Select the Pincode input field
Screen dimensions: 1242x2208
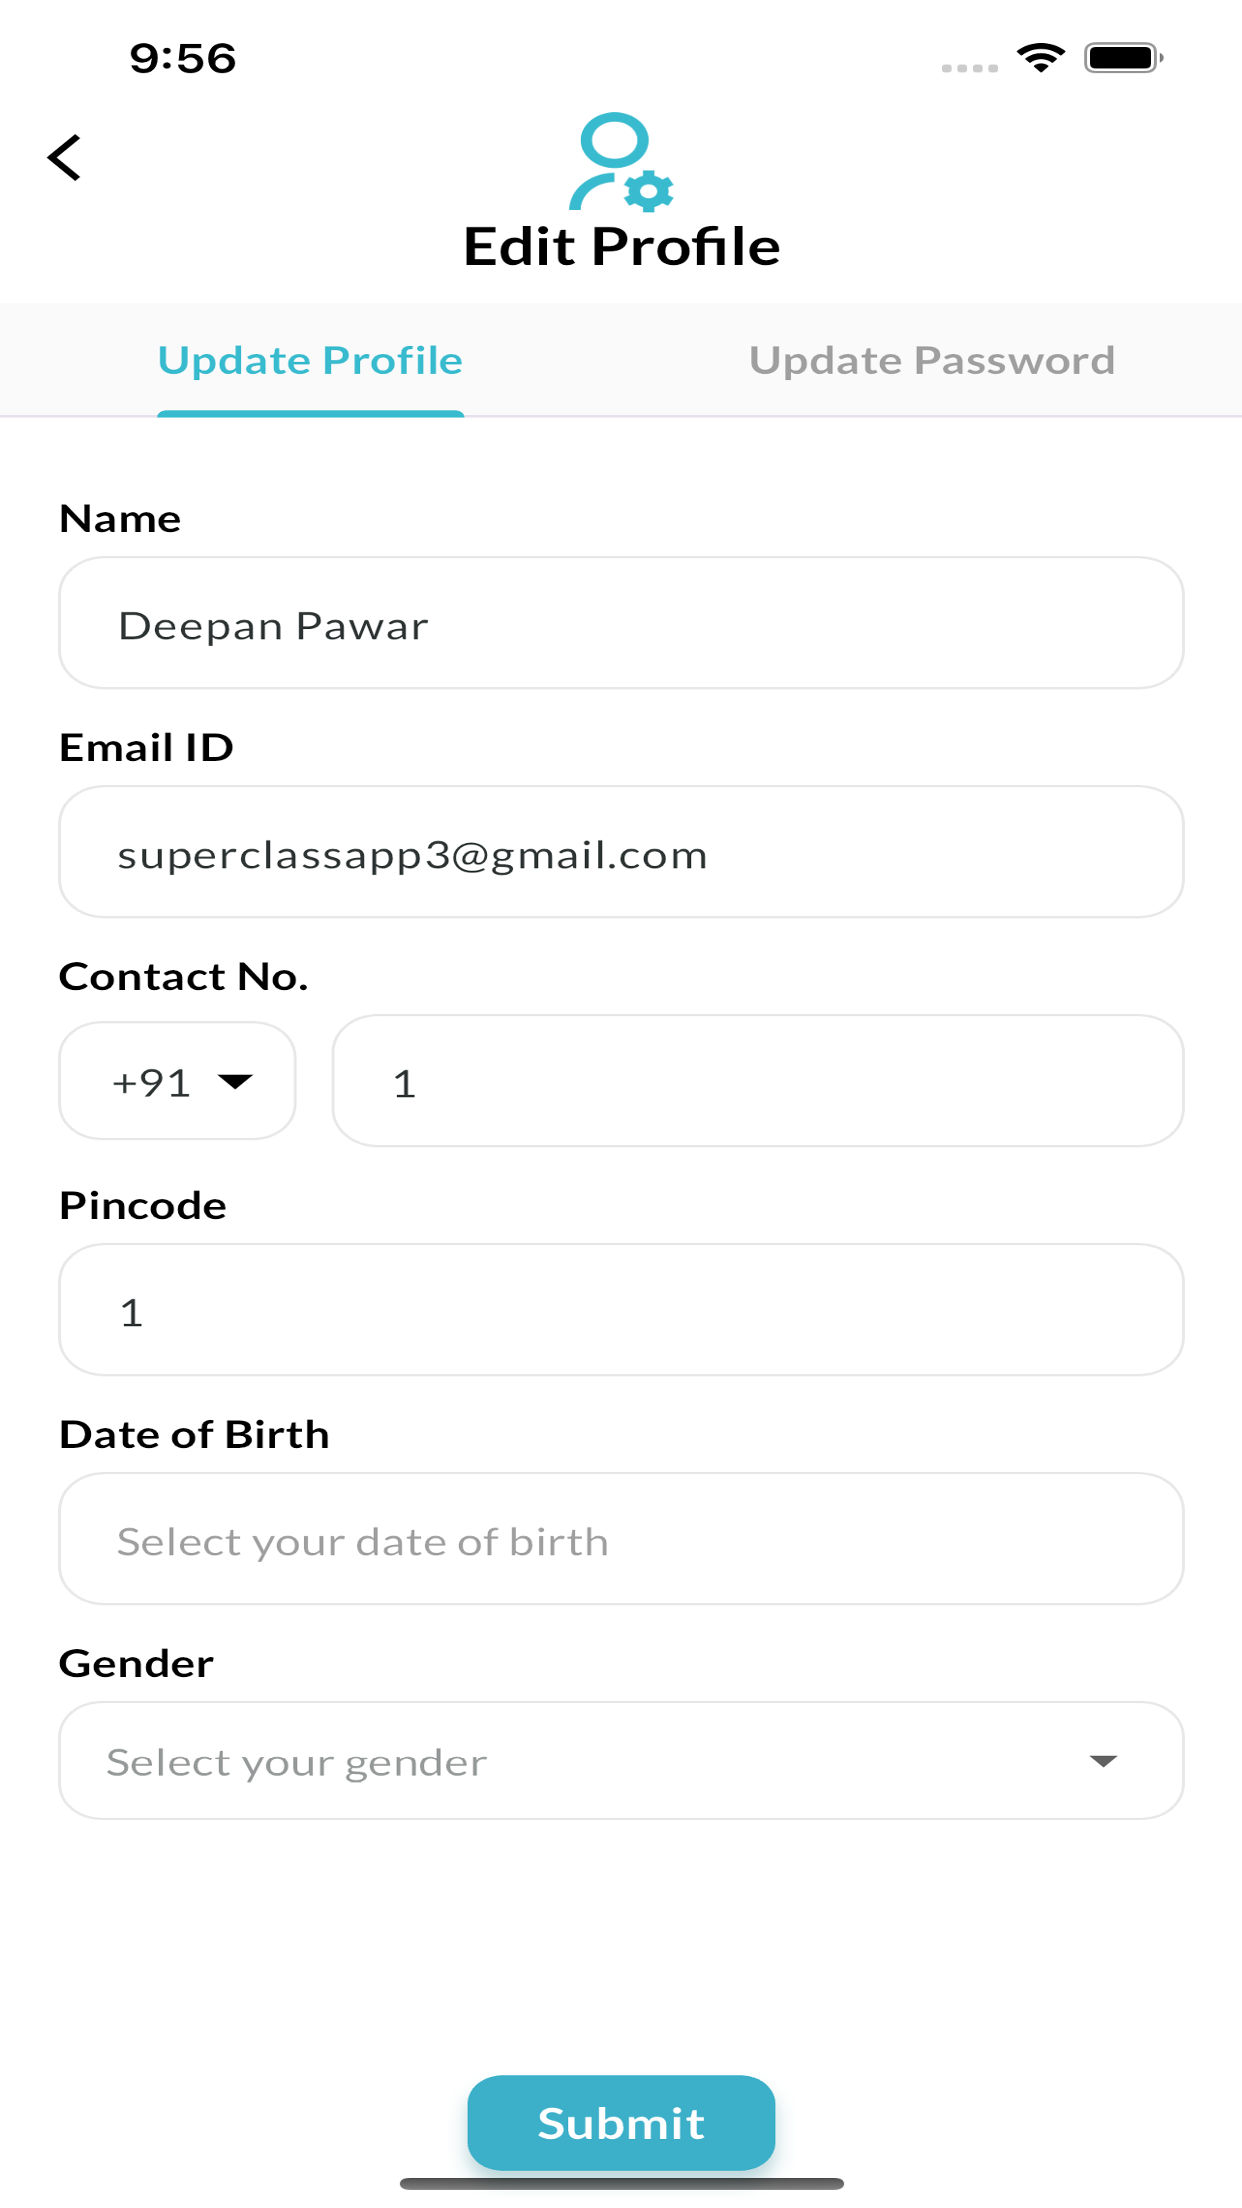[x=620, y=1311]
